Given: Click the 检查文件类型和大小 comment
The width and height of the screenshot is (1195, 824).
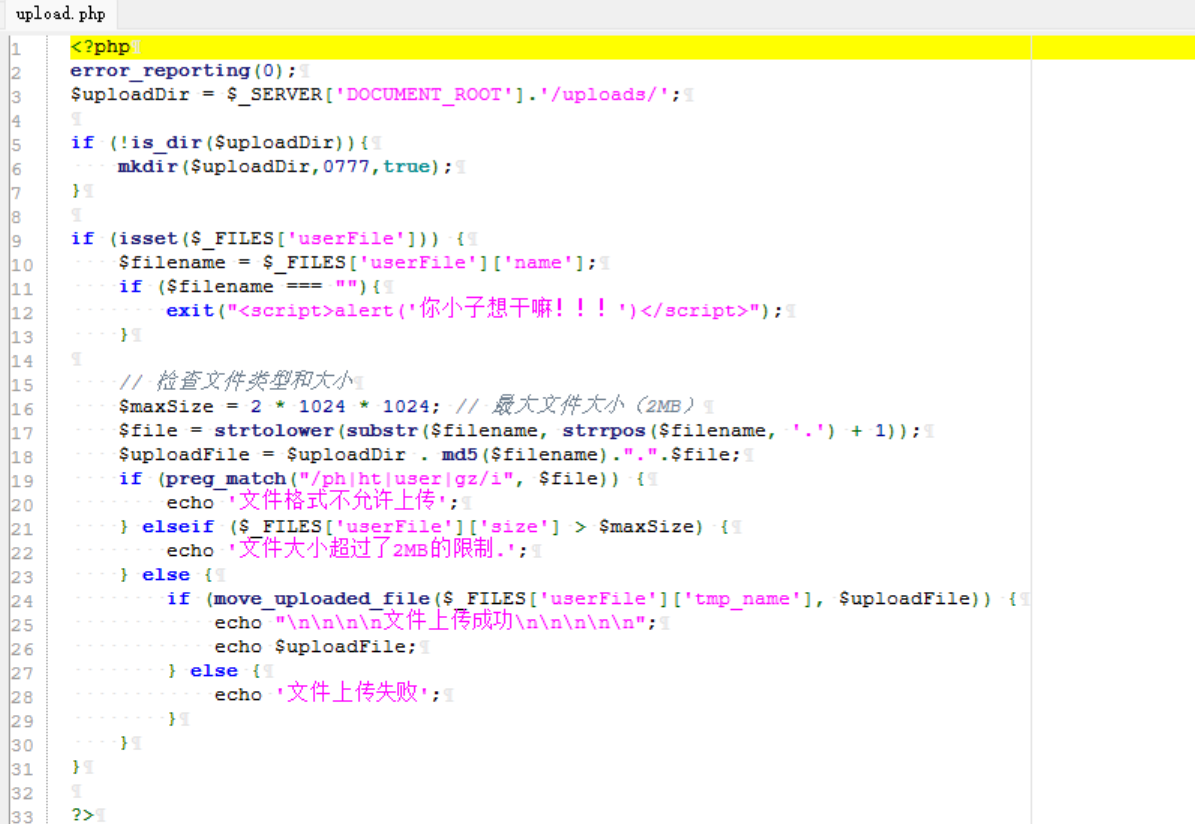Looking at the screenshot, I should 235,380.
